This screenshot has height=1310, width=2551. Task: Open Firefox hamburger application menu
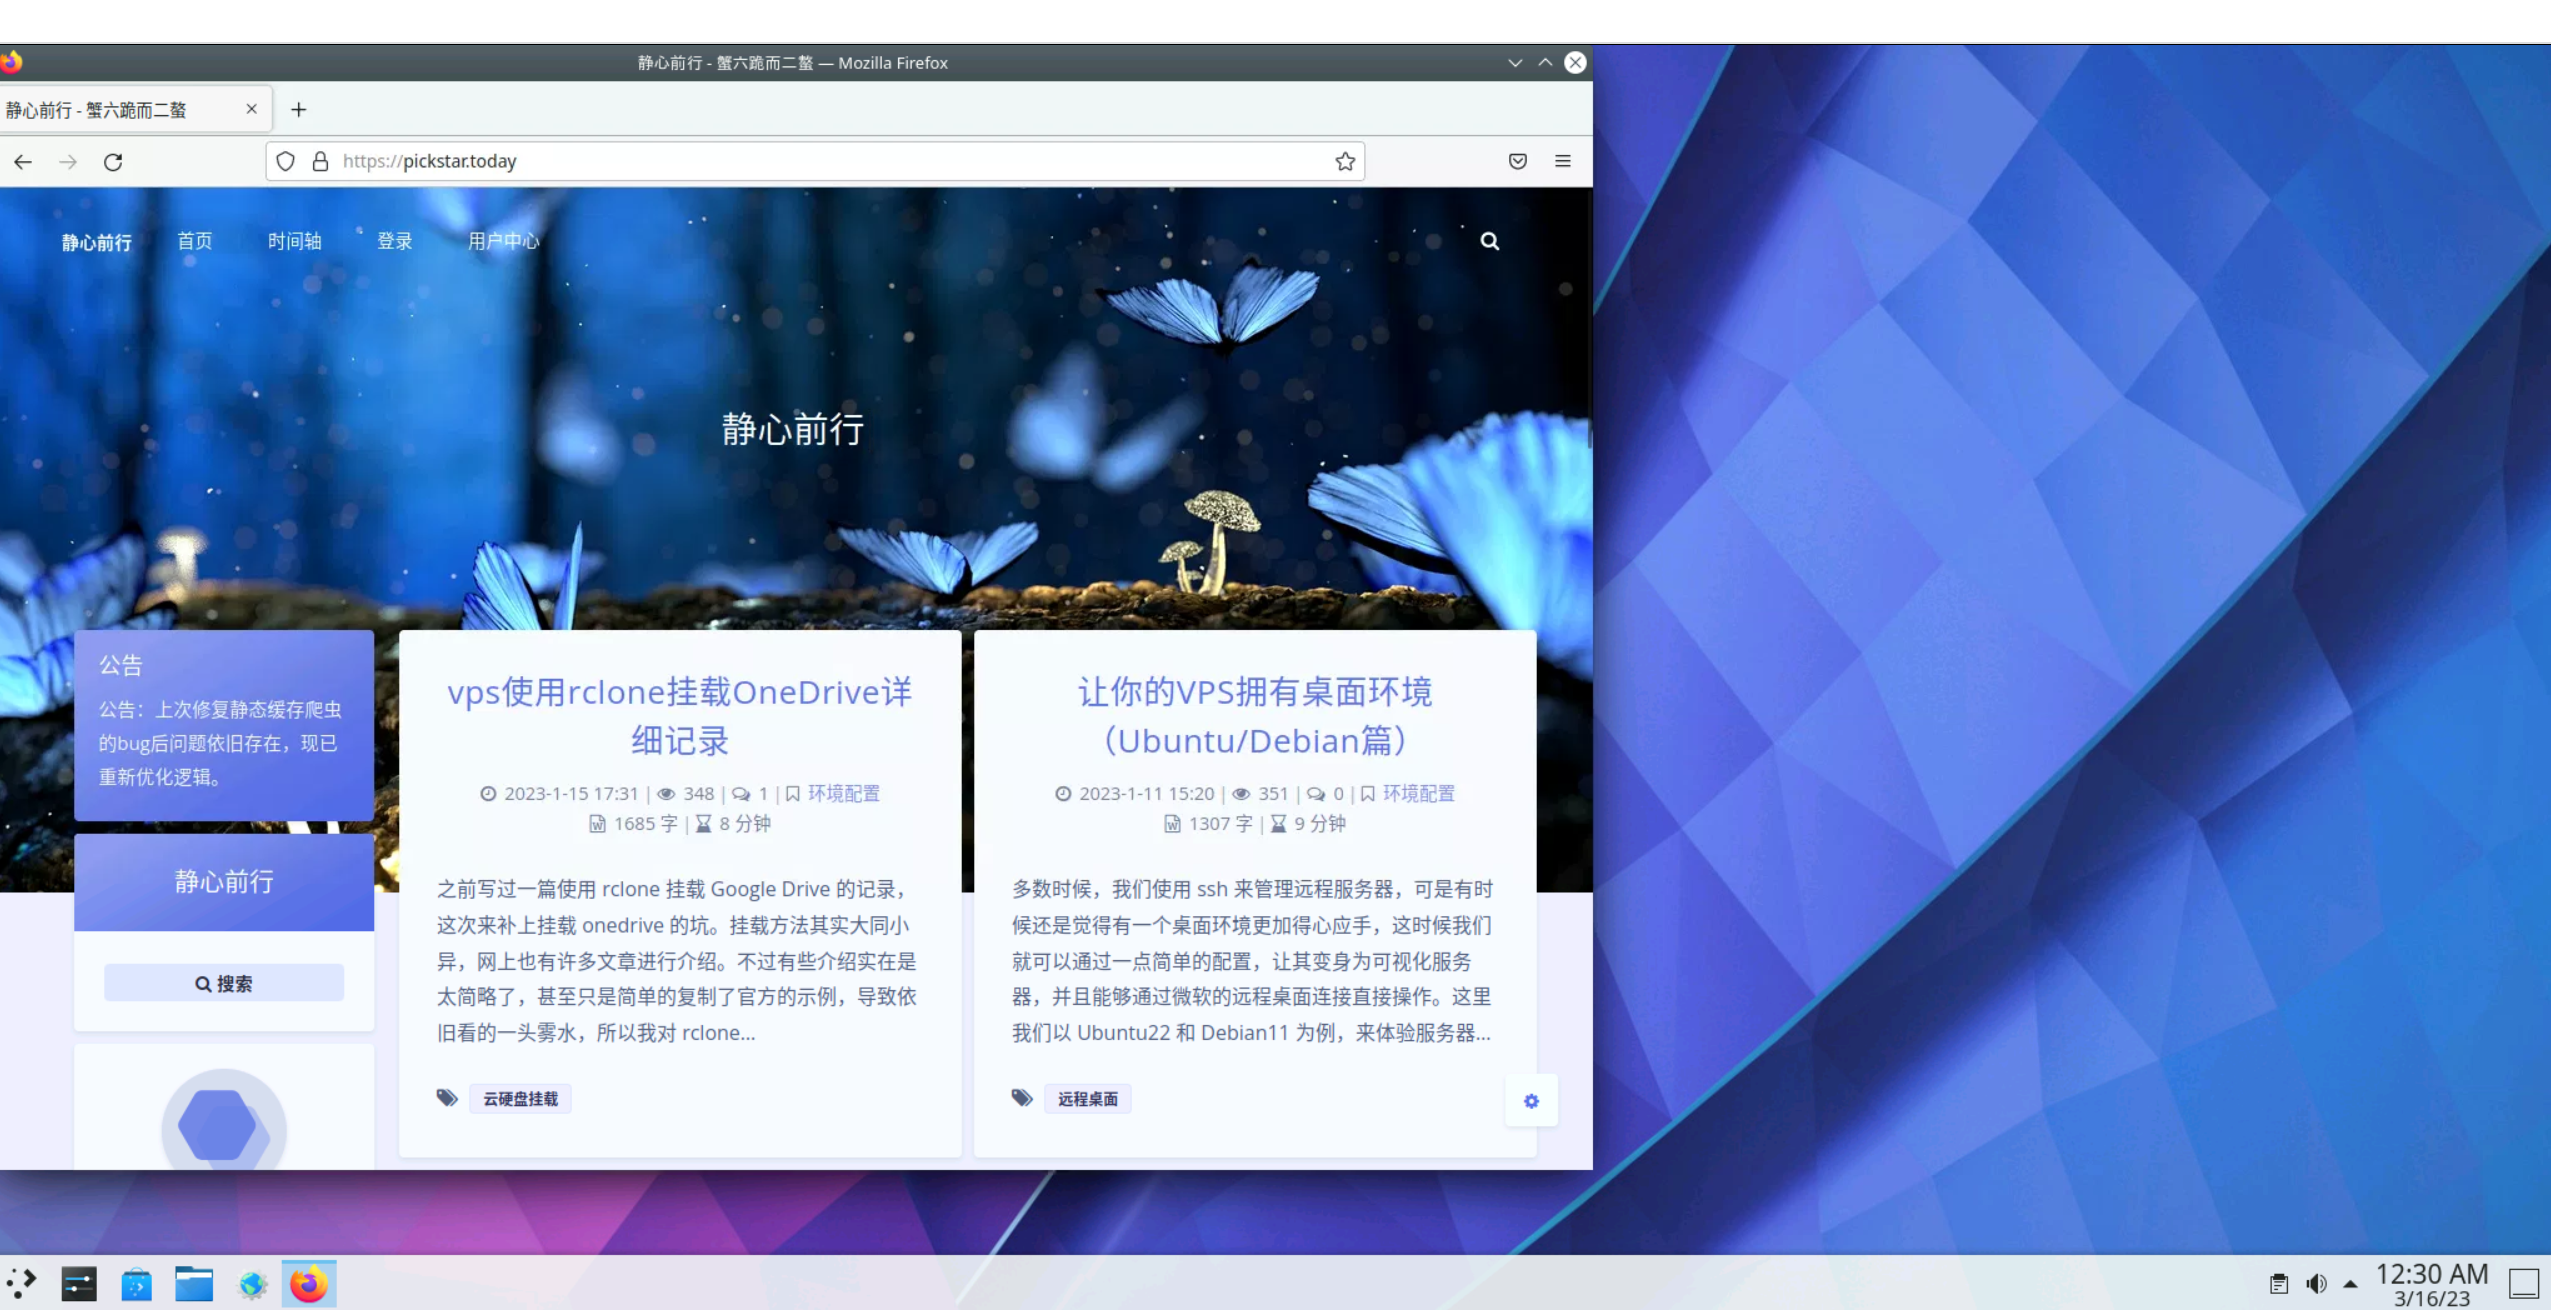[x=1562, y=161]
